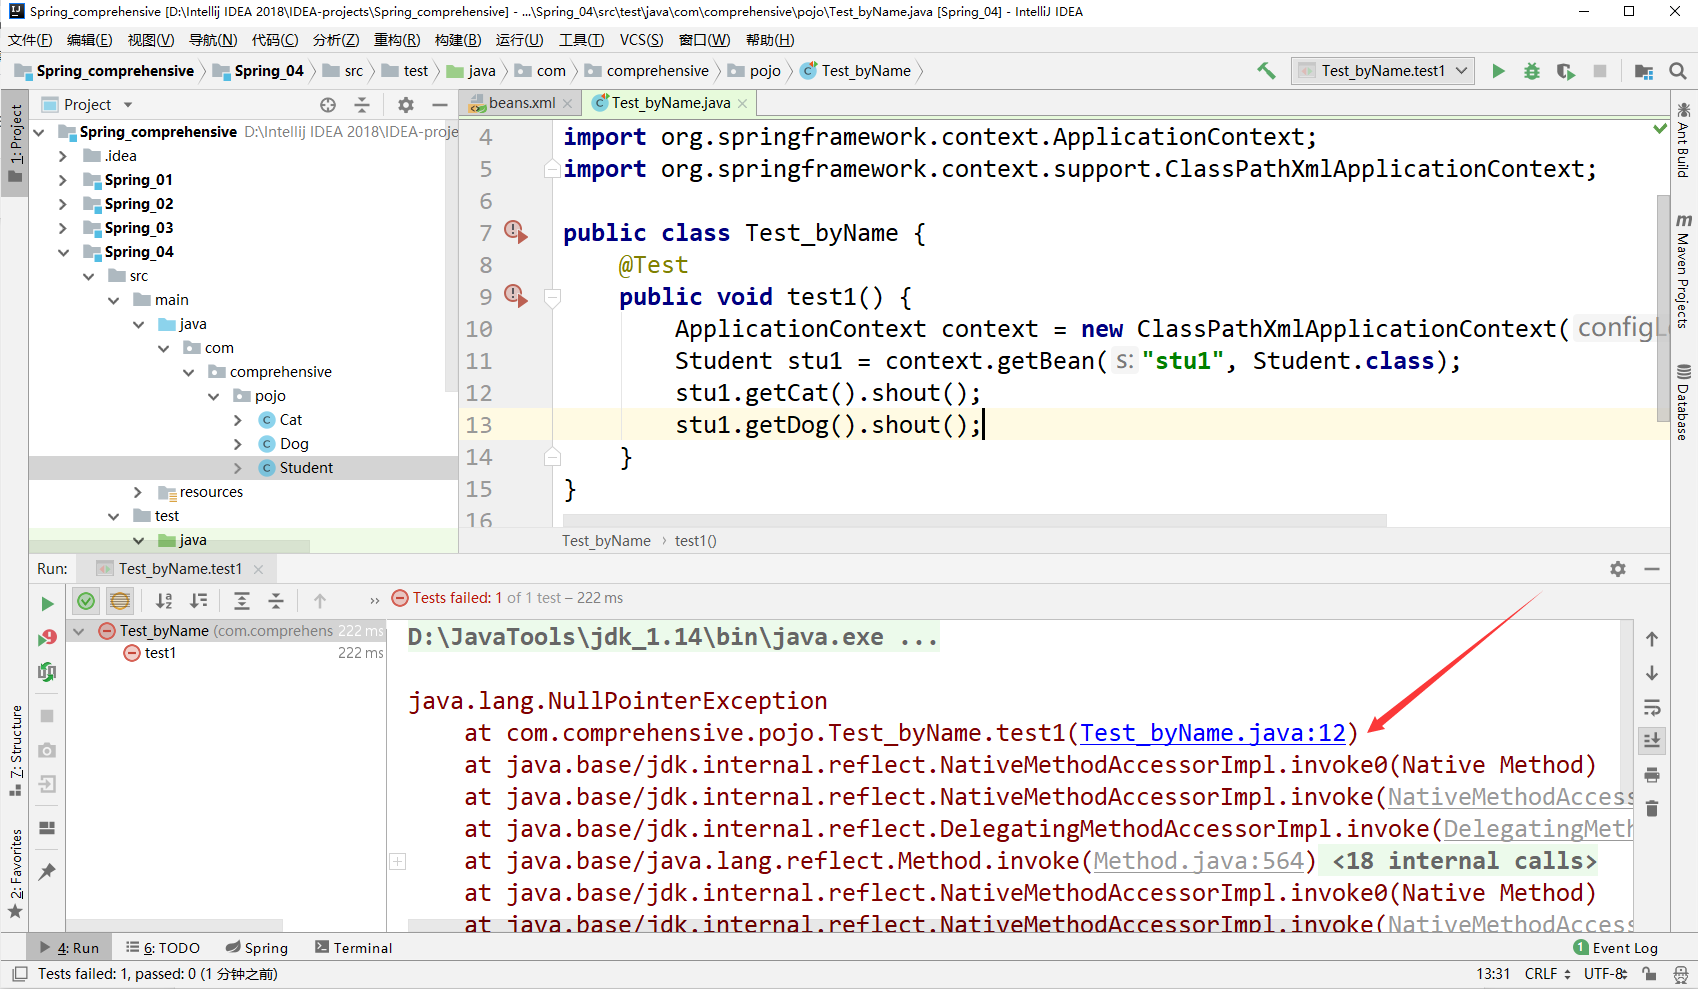Open the Event Log button
Screen dimensions: 1698x989
click(x=1616, y=948)
